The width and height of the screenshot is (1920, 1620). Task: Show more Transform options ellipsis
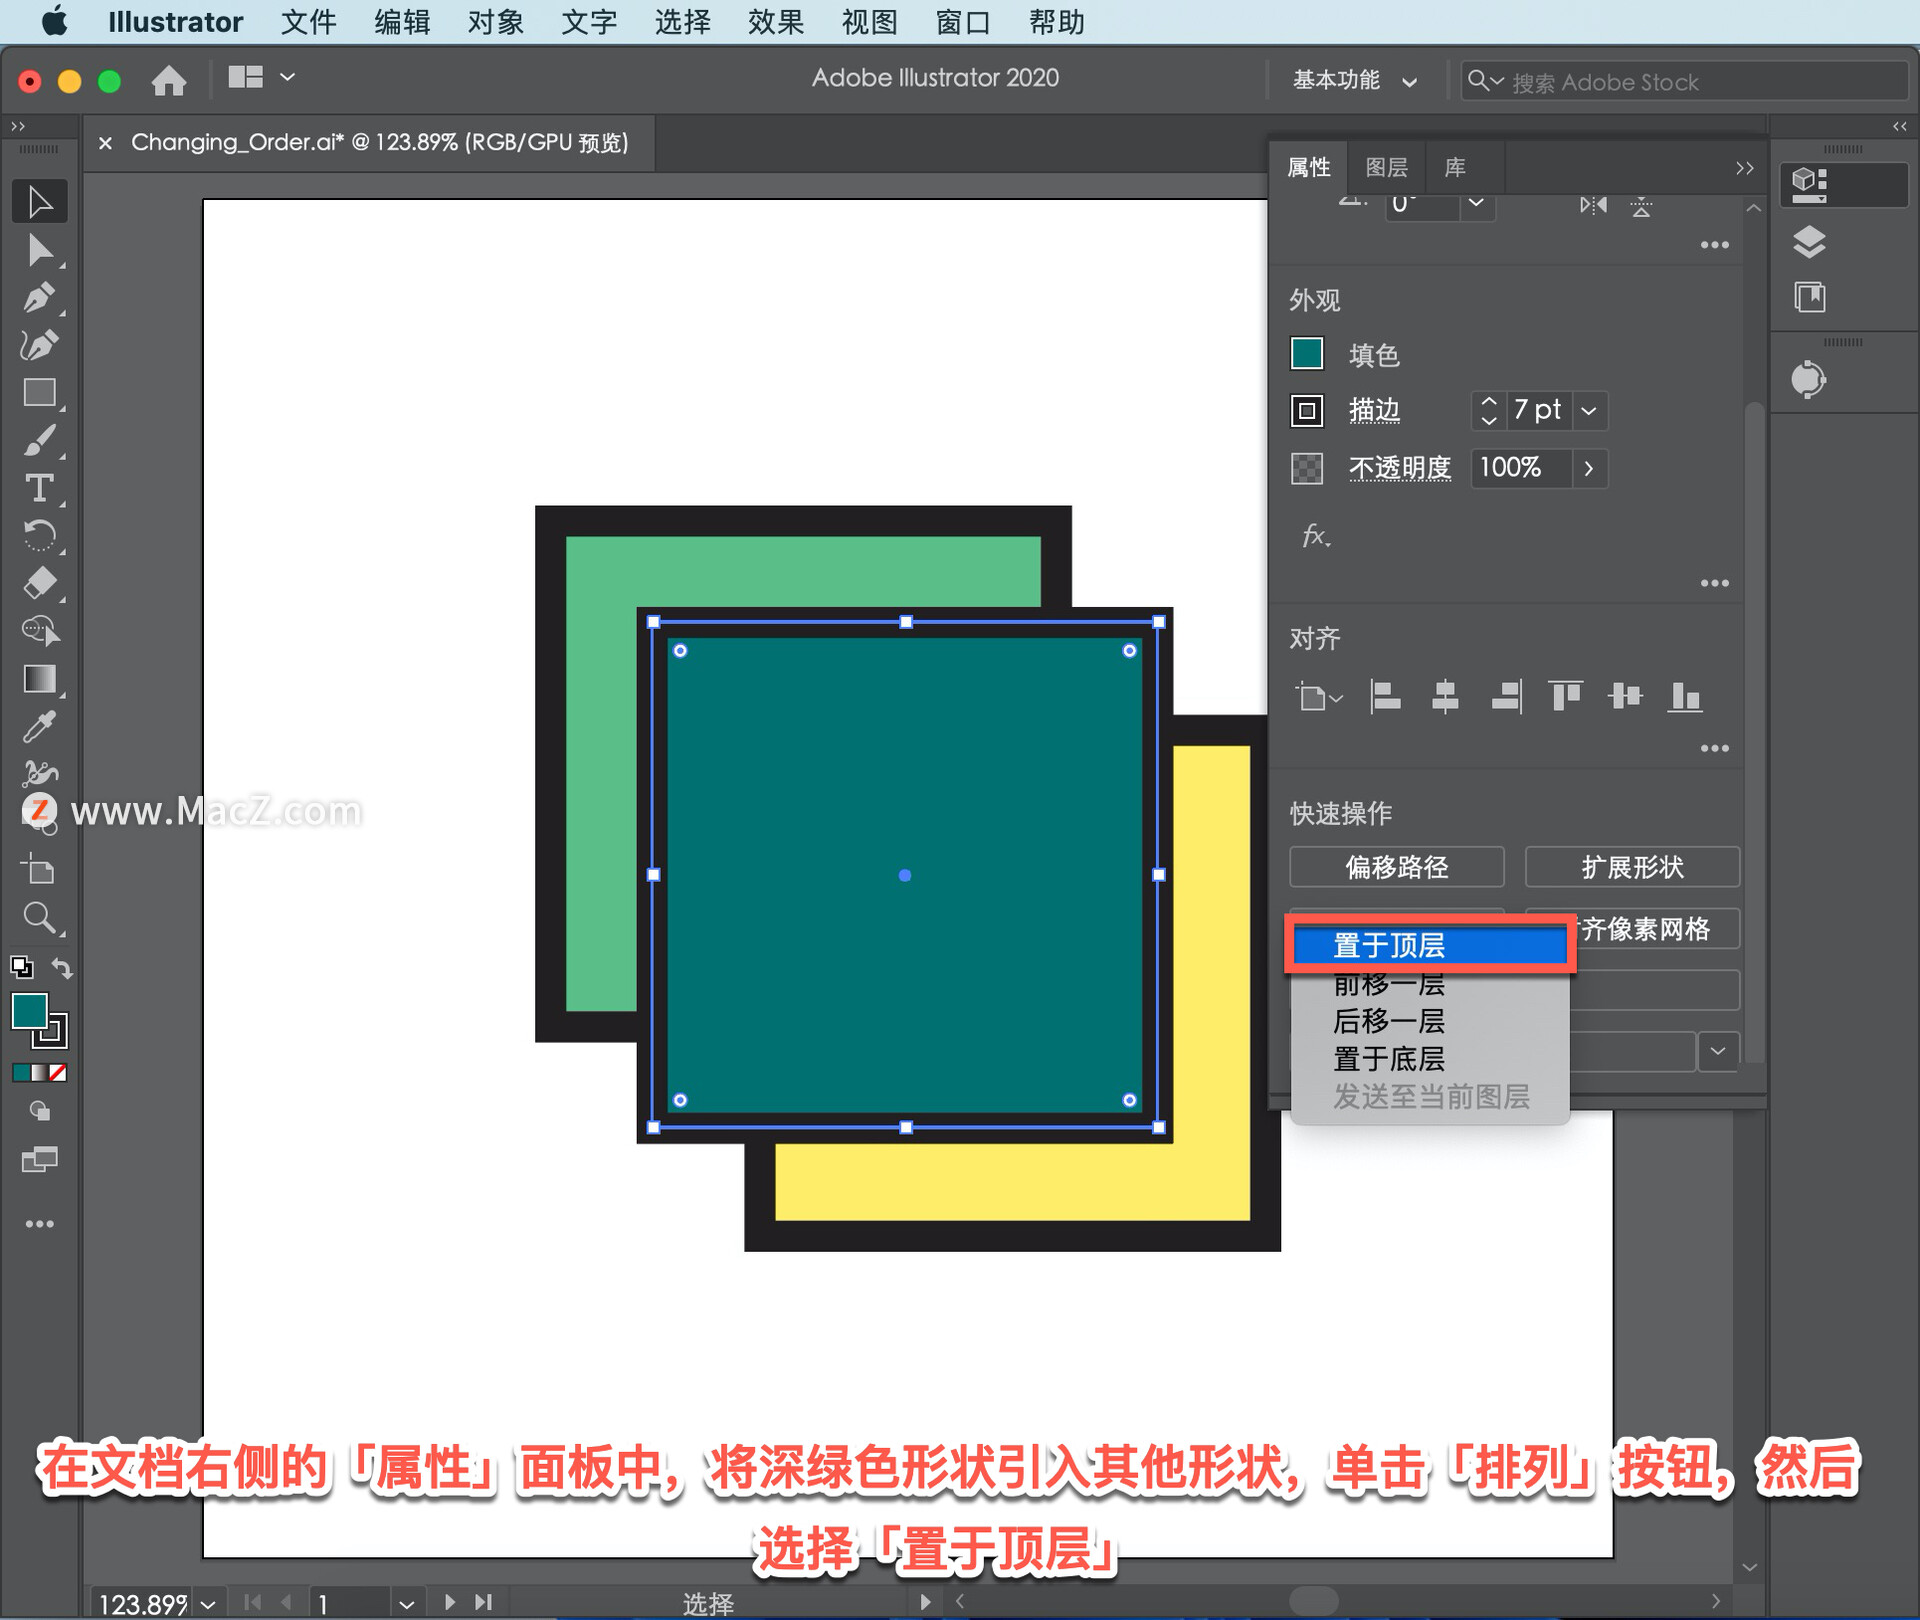tap(1715, 245)
